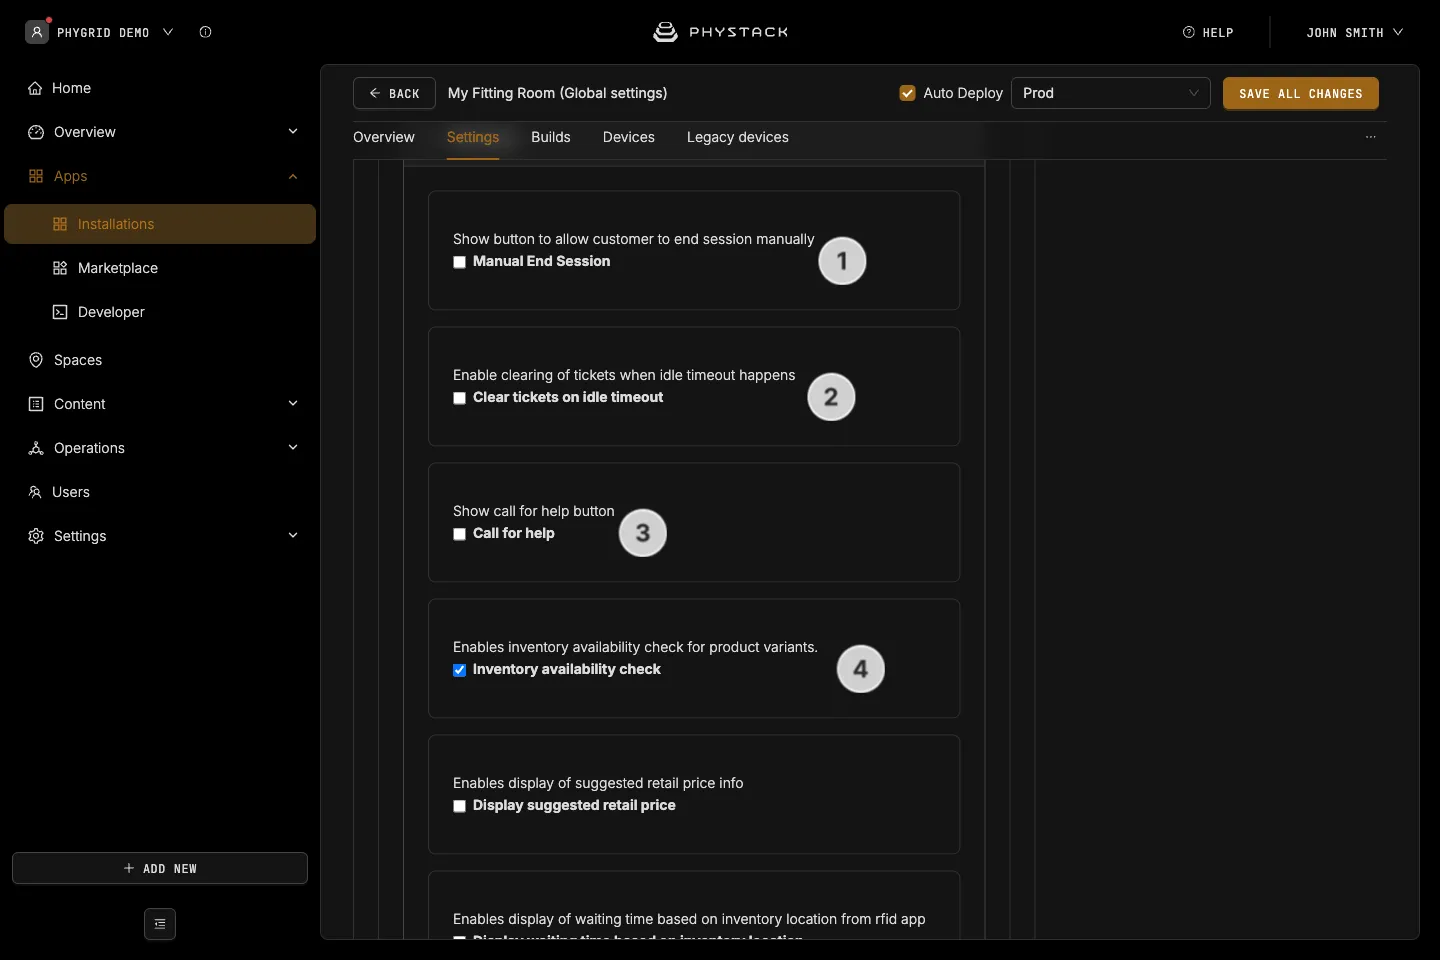Screen dimensions: 1440x960
Task: Toggle the Auto Deploy checkbox
Action: click(x=908, y=93)
